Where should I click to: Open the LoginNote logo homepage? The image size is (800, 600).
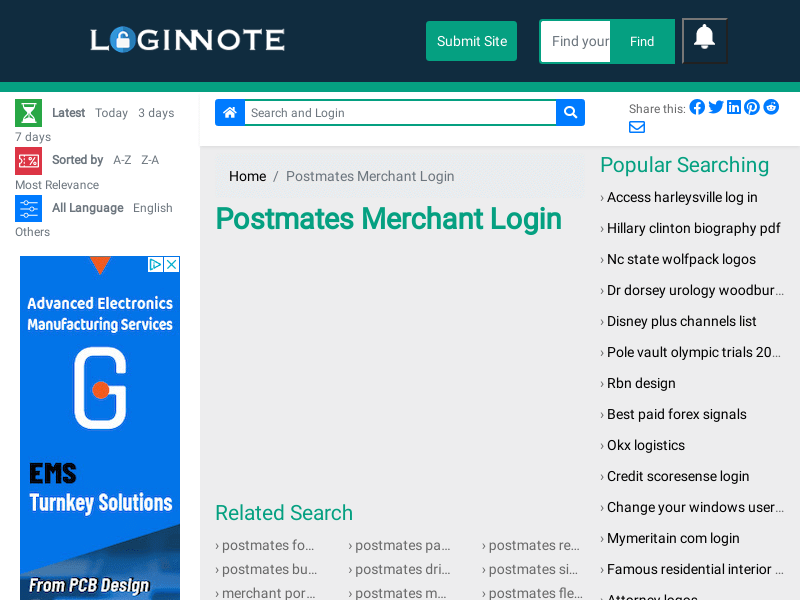(187, 40)
